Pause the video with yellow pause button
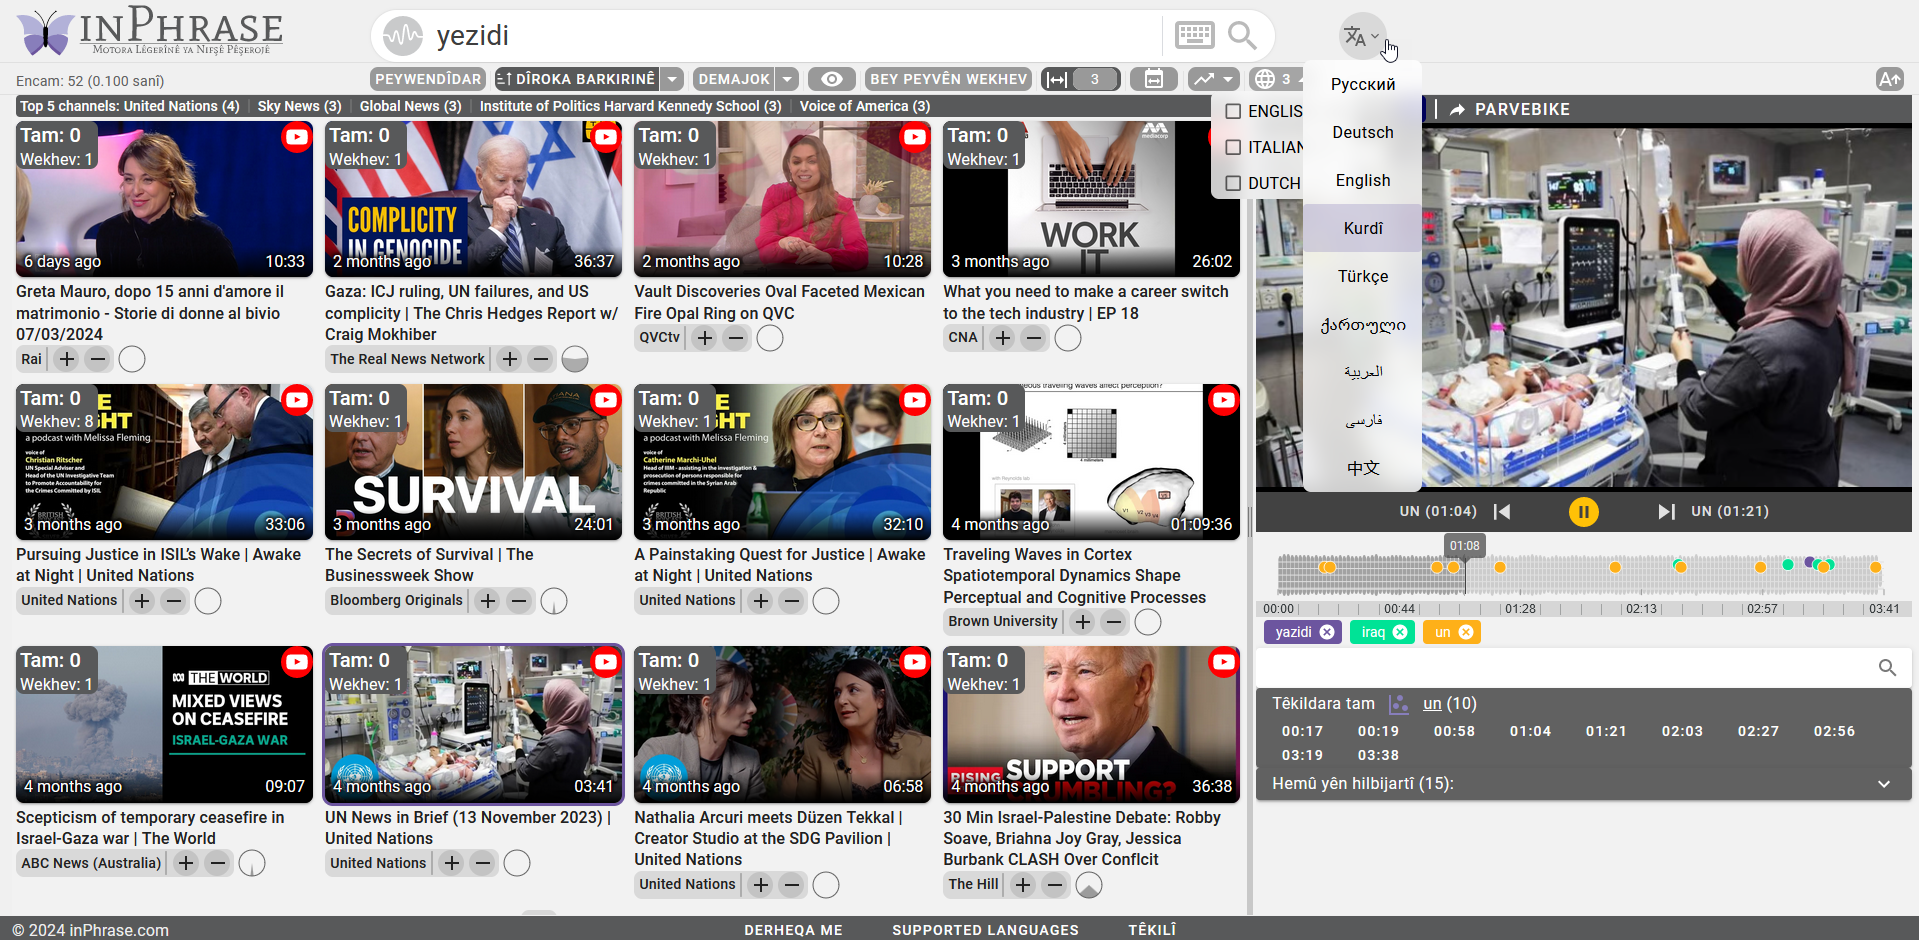The height and width of the screenshot is (940, 1919). pyautogui.click(x=1583, y=512)
